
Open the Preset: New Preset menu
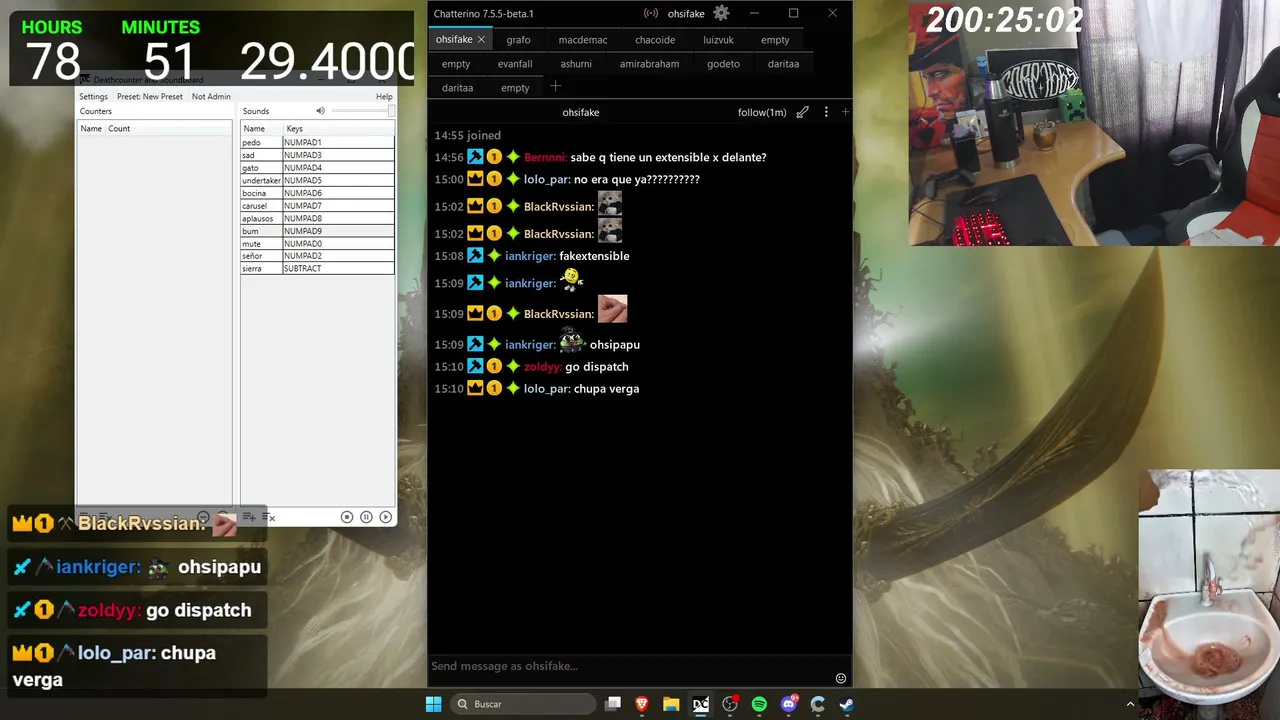[x=150, y=97]
